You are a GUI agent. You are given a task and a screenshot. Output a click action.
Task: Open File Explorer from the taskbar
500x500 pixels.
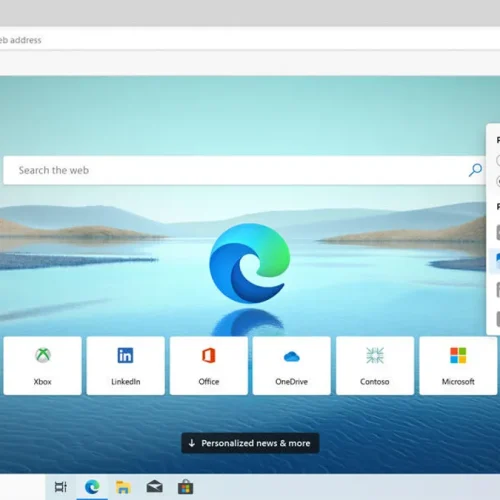click(x=123, y=487)
